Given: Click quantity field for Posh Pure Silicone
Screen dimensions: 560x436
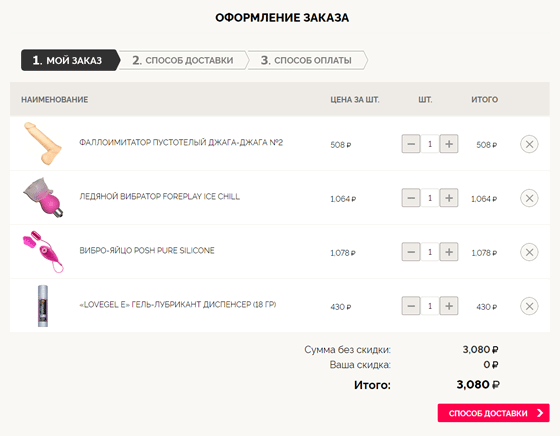Looking at the screenshot, I should 430,252.
